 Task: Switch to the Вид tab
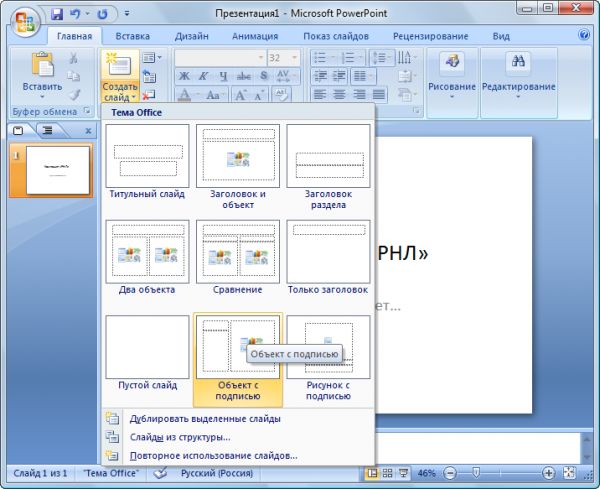tap(501, 36)
